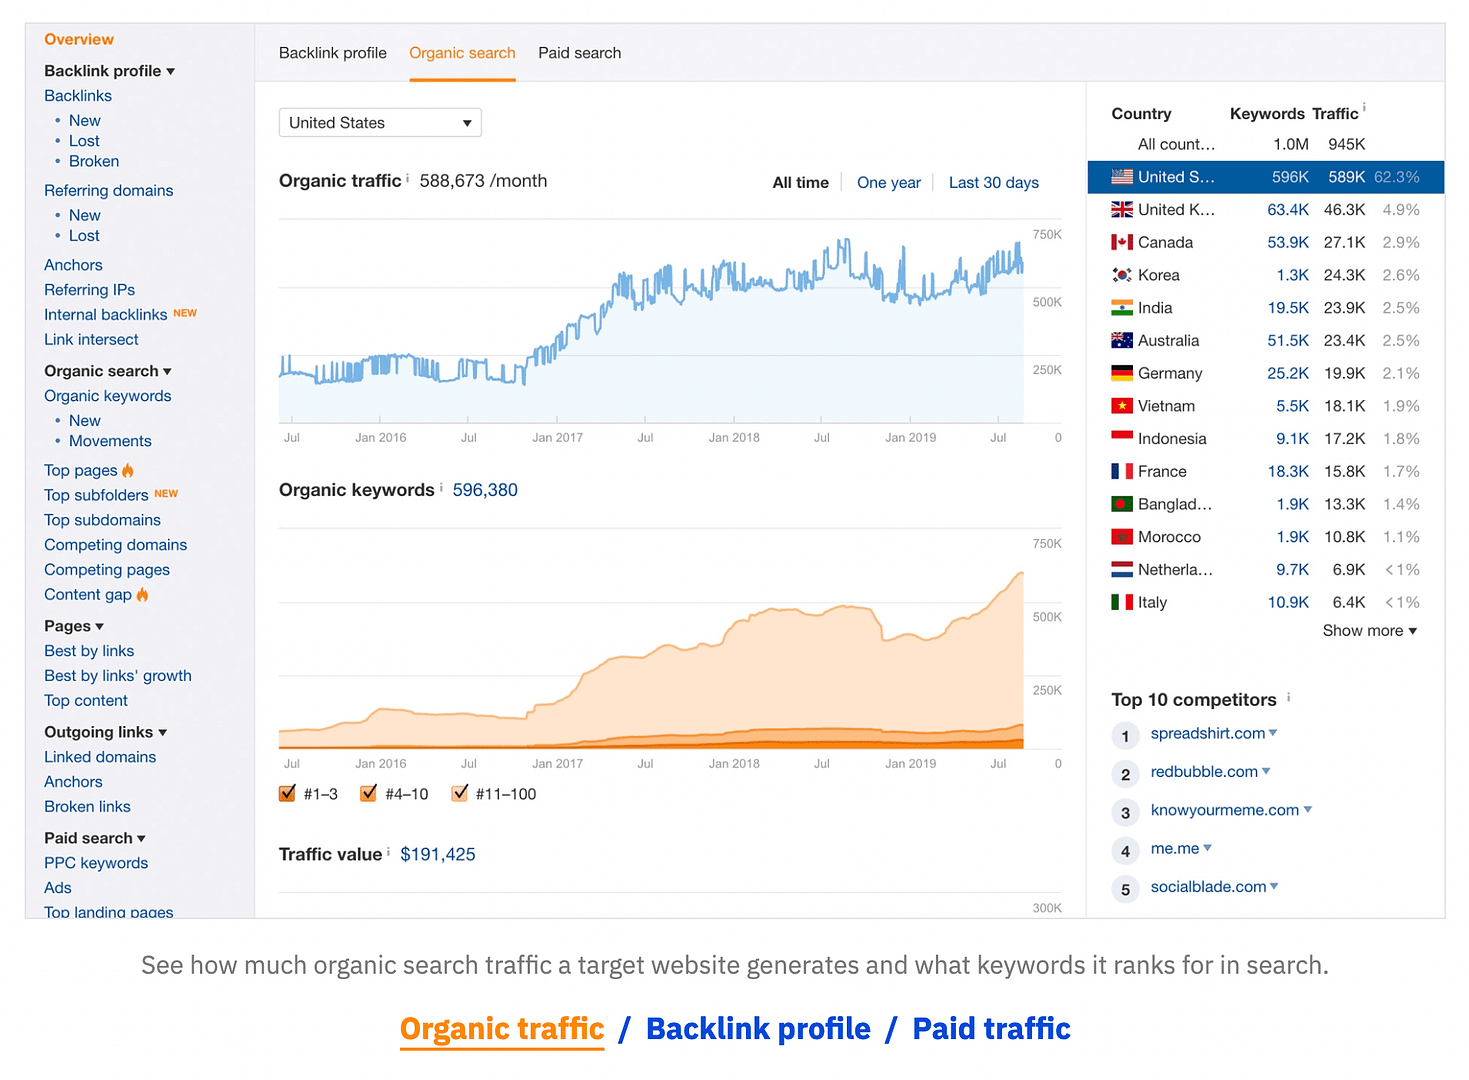This screenshot has width=1469, height=1080.
Task: Open the United States country dropdown
Action: pyautogui.click(x=379, y=122)
